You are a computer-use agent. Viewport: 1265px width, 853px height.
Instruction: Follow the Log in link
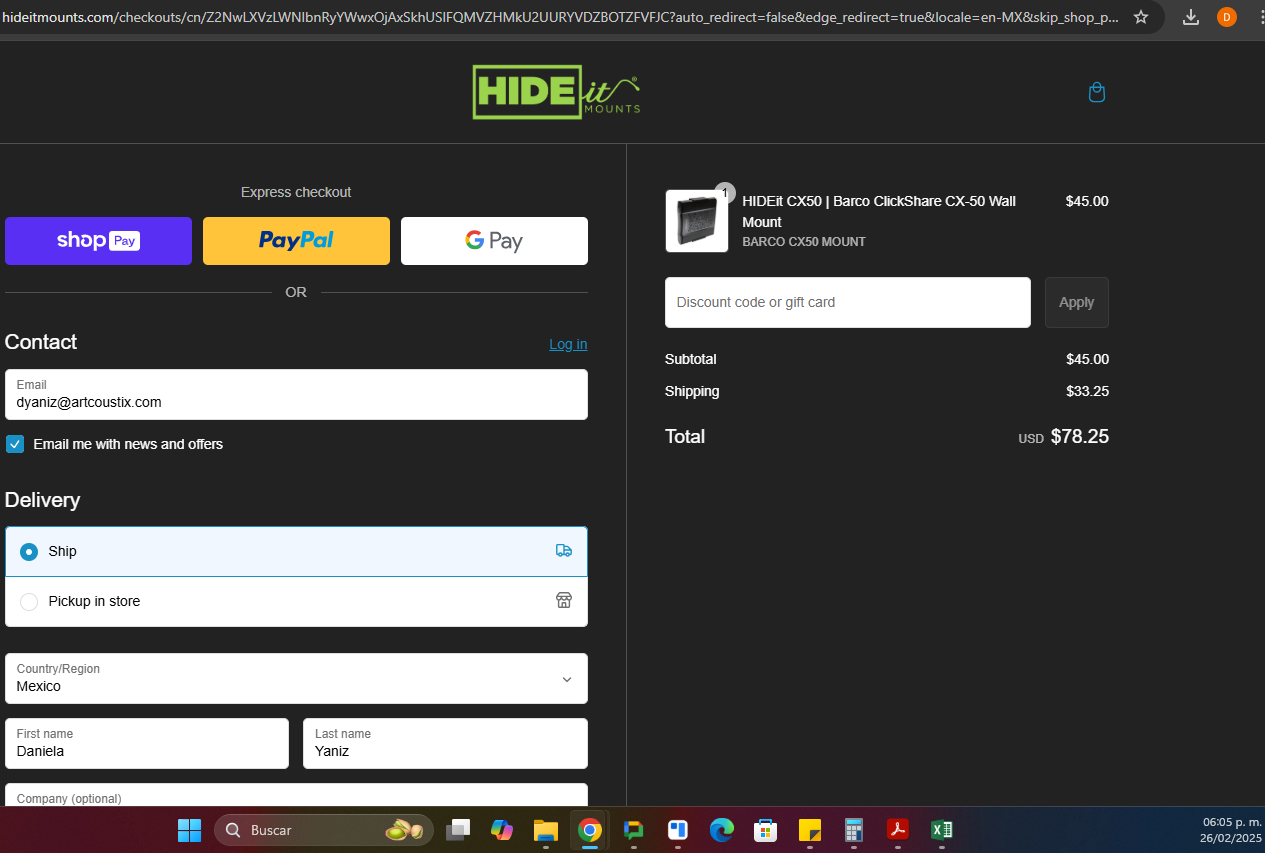(568, 344)
